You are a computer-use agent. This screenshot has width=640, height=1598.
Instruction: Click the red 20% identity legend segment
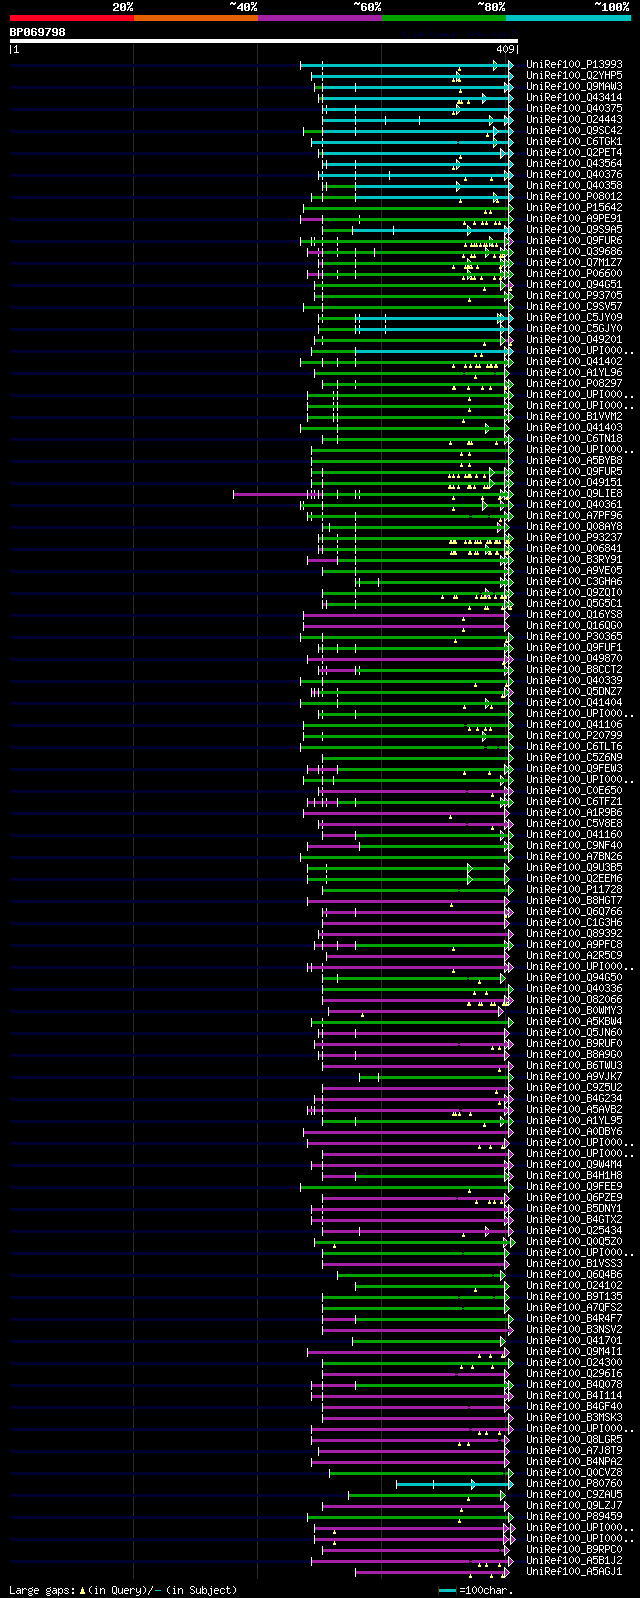click(x=71, y=18)
